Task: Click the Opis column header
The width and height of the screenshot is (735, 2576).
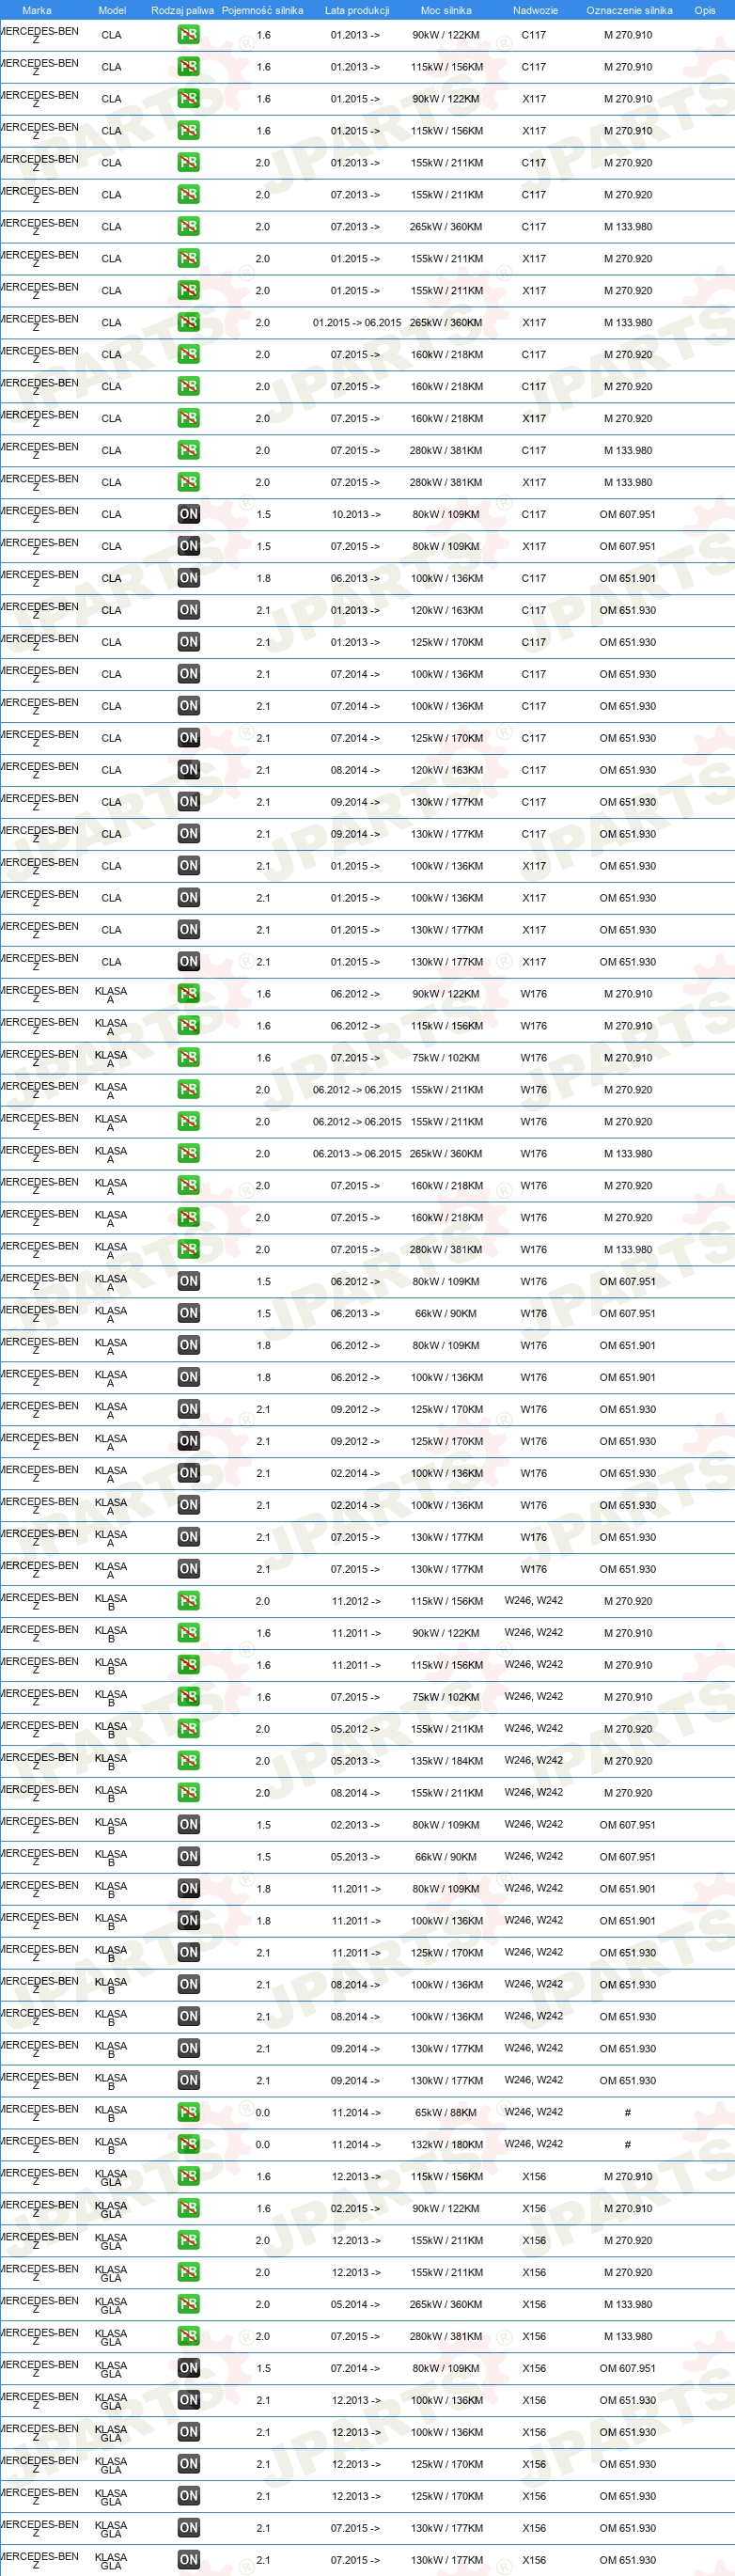Action: click(705, 10)
